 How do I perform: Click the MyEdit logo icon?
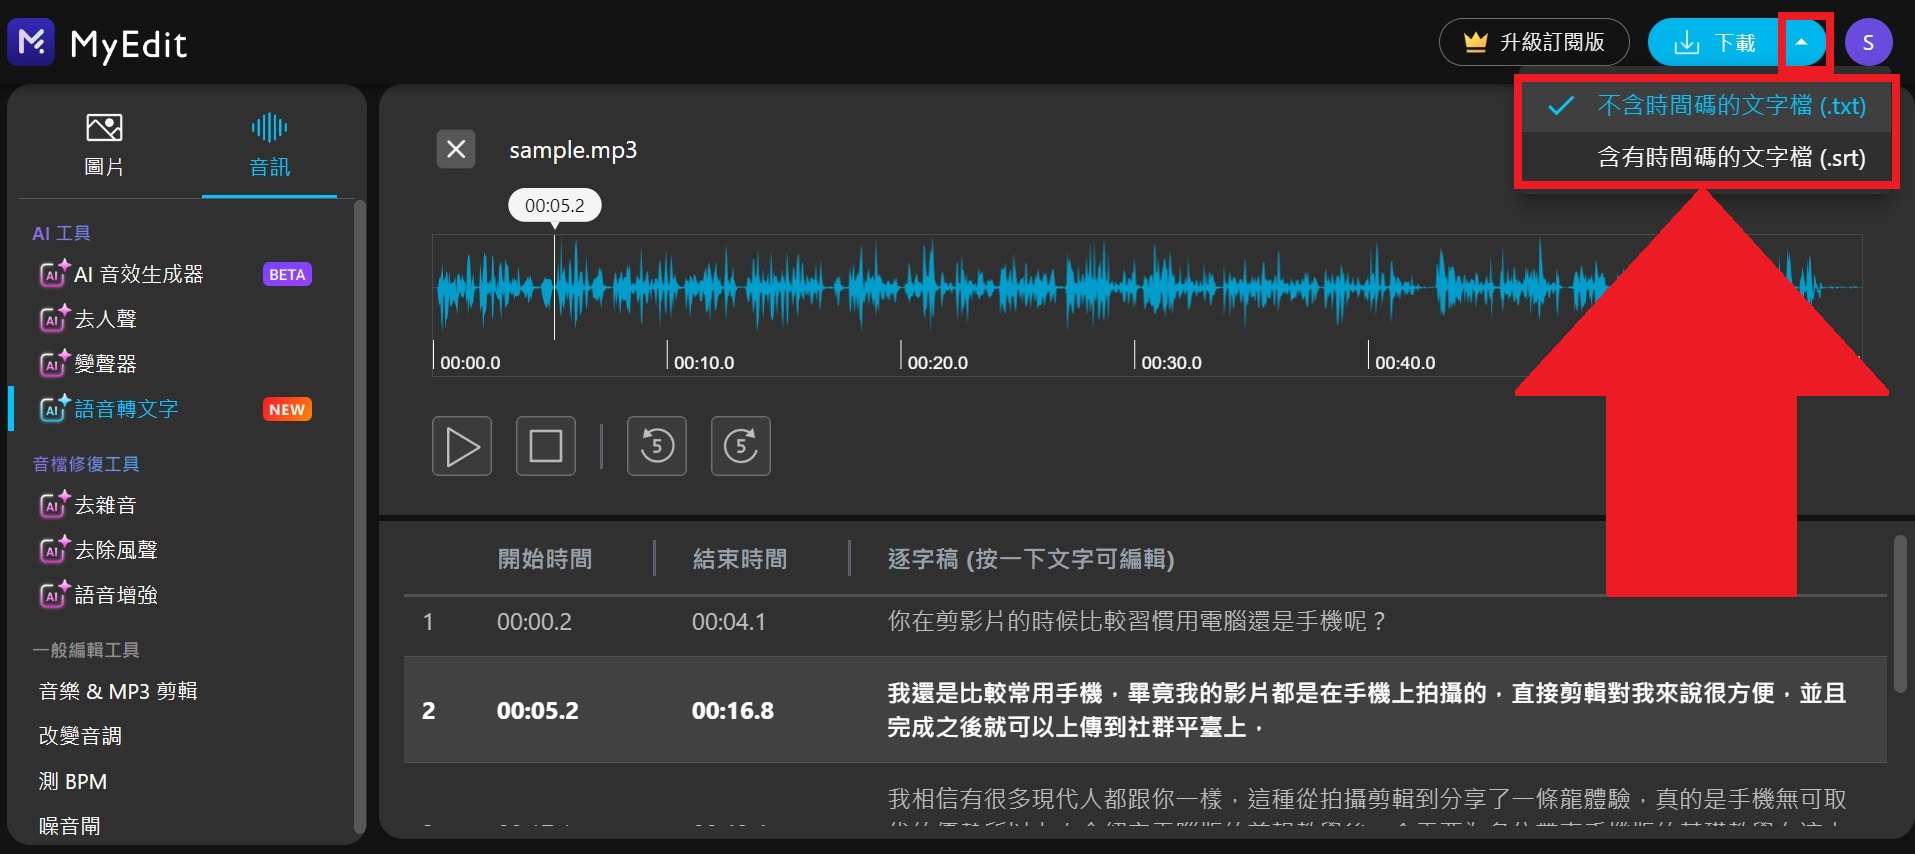point(31,42)
